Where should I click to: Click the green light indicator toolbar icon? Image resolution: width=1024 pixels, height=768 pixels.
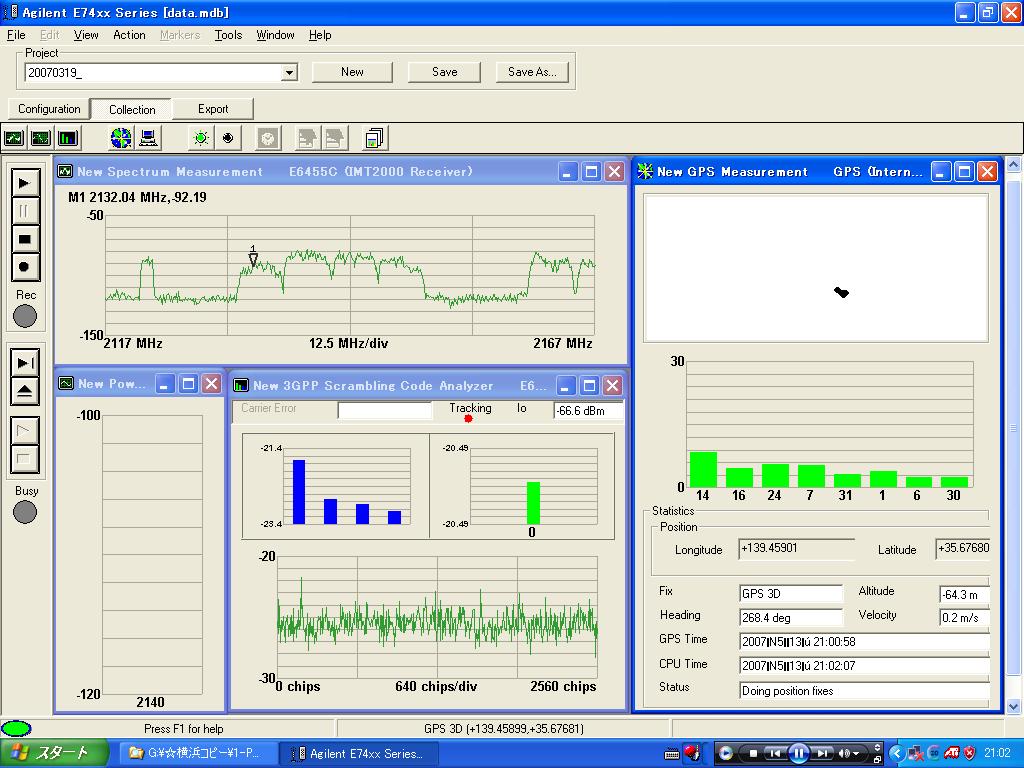[x=201, y=138]
